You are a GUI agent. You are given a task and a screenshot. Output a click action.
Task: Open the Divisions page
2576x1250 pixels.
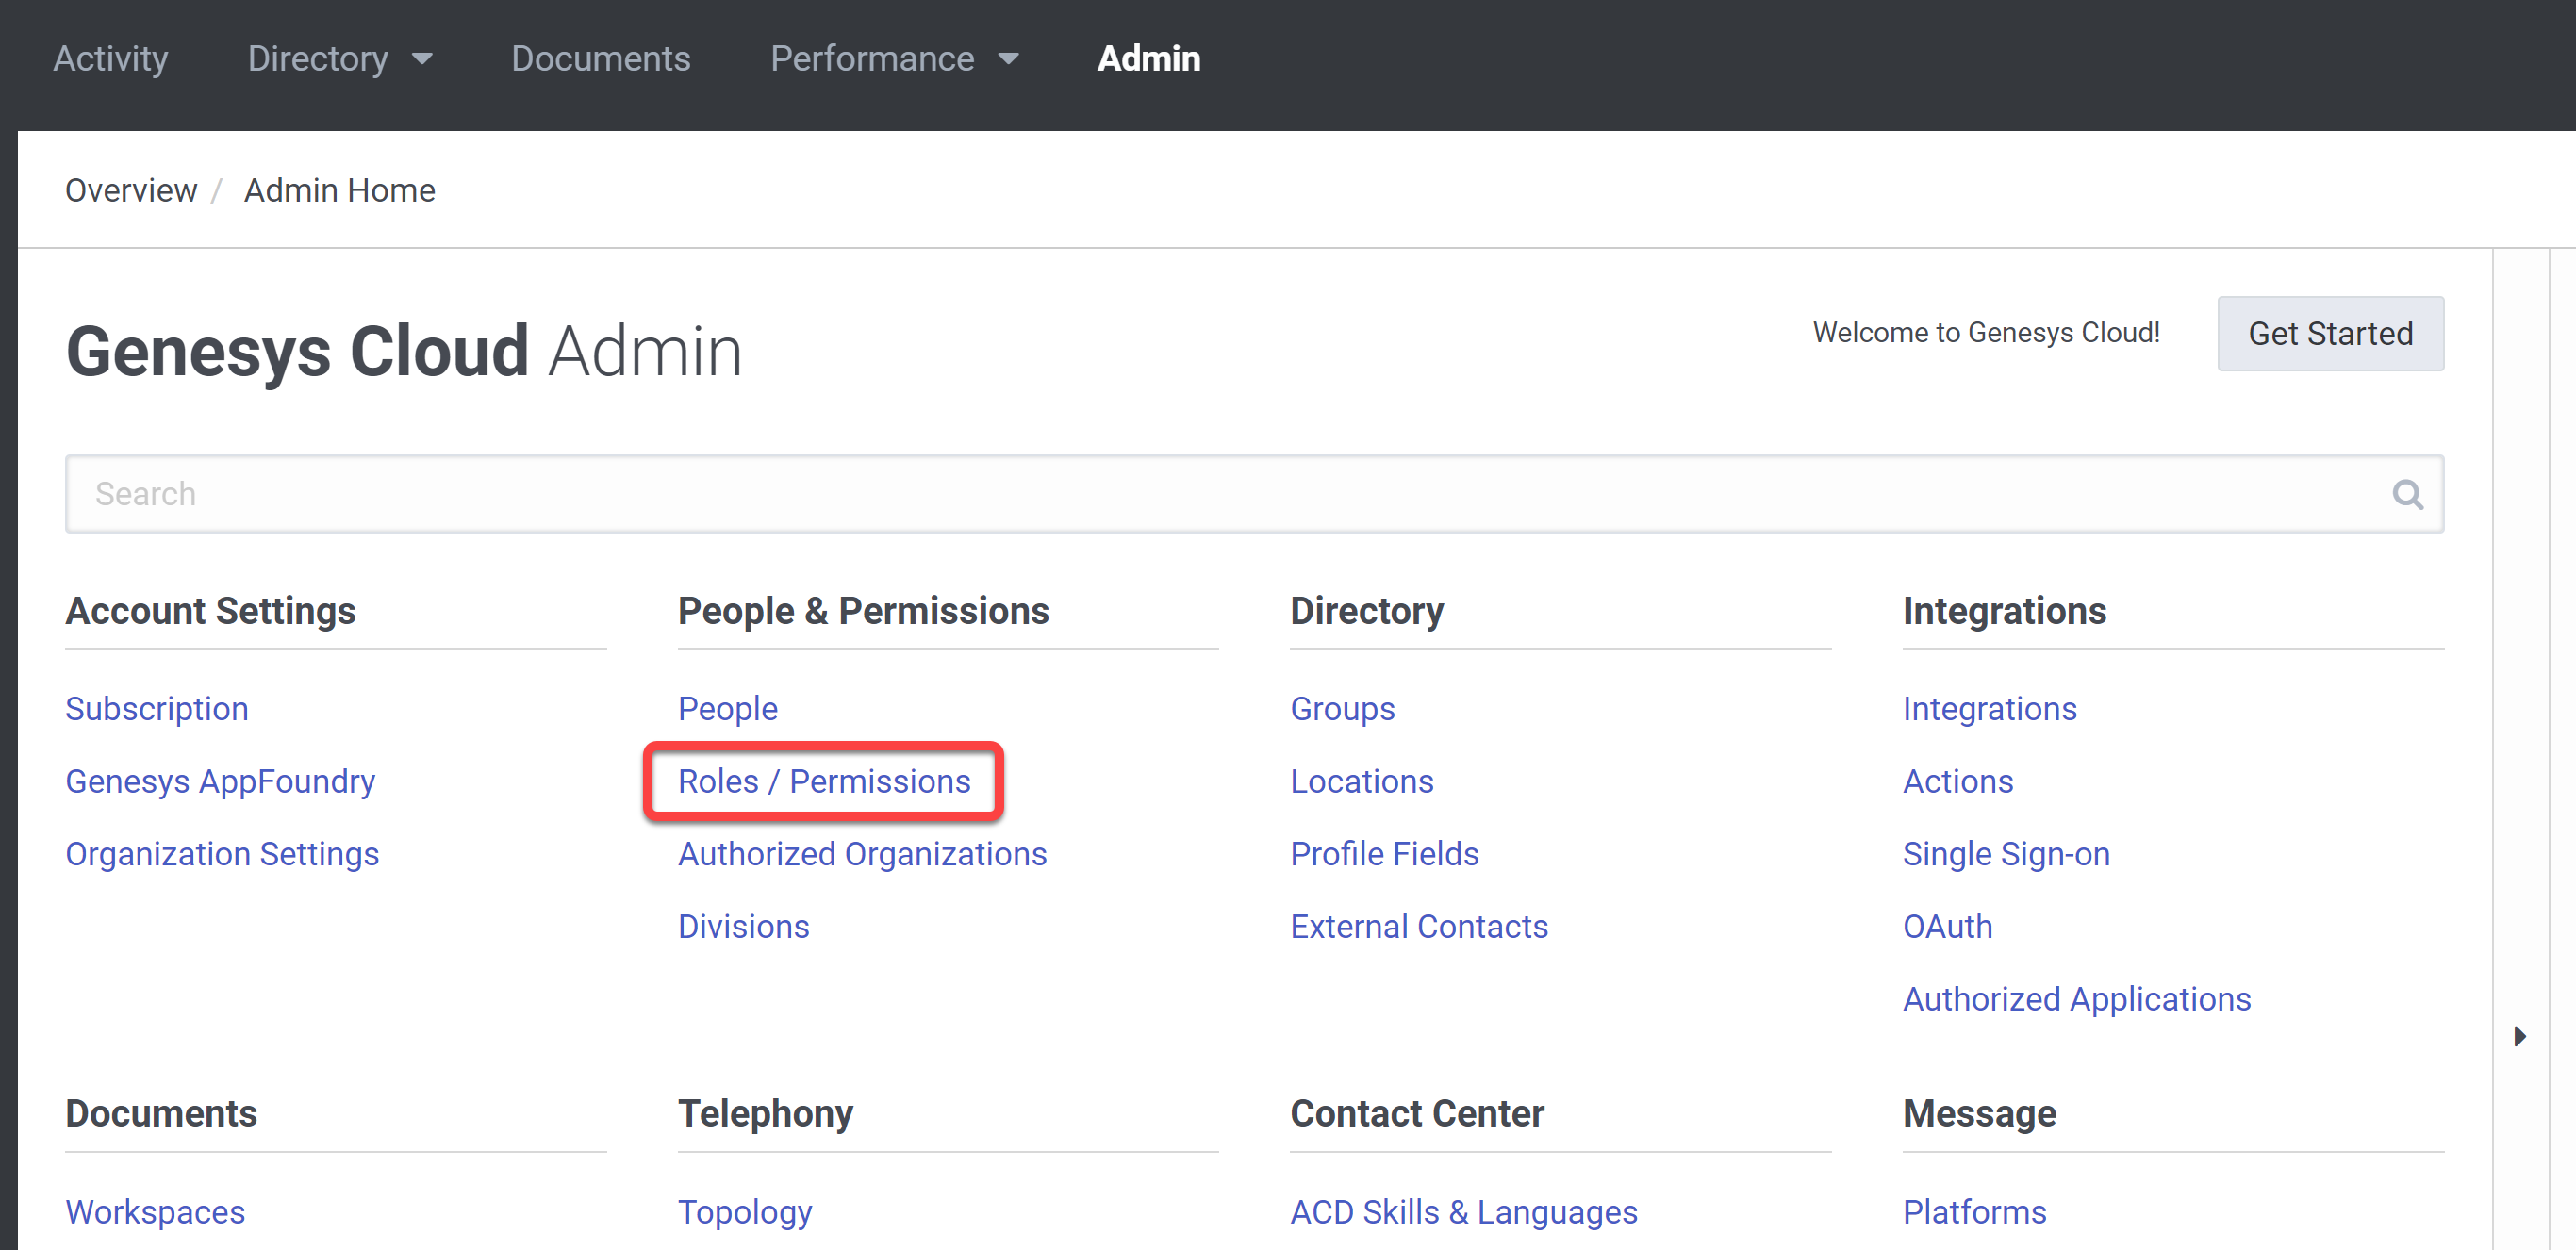(x=743, y=926)
